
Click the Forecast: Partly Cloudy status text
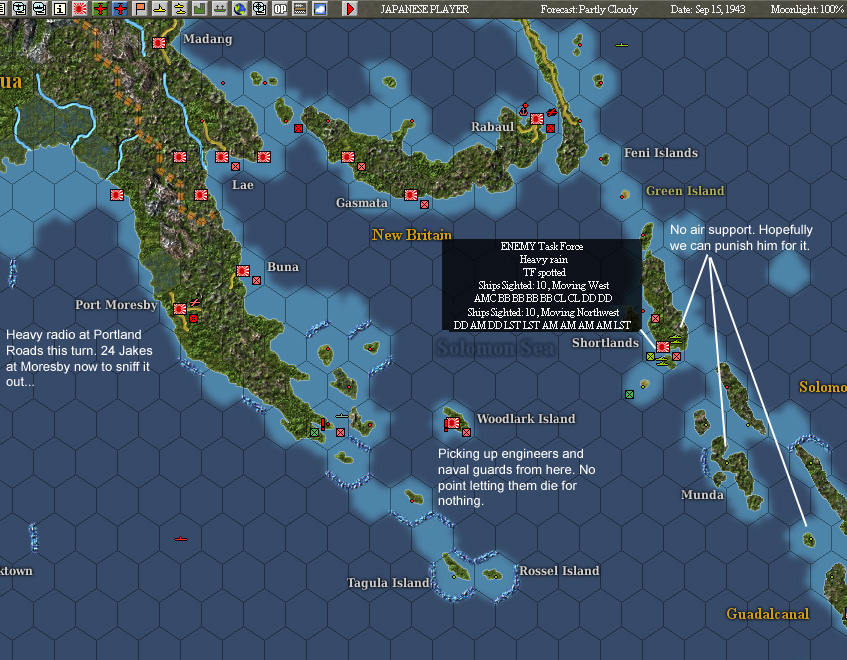pyautogui.click(x=589, y=9)
